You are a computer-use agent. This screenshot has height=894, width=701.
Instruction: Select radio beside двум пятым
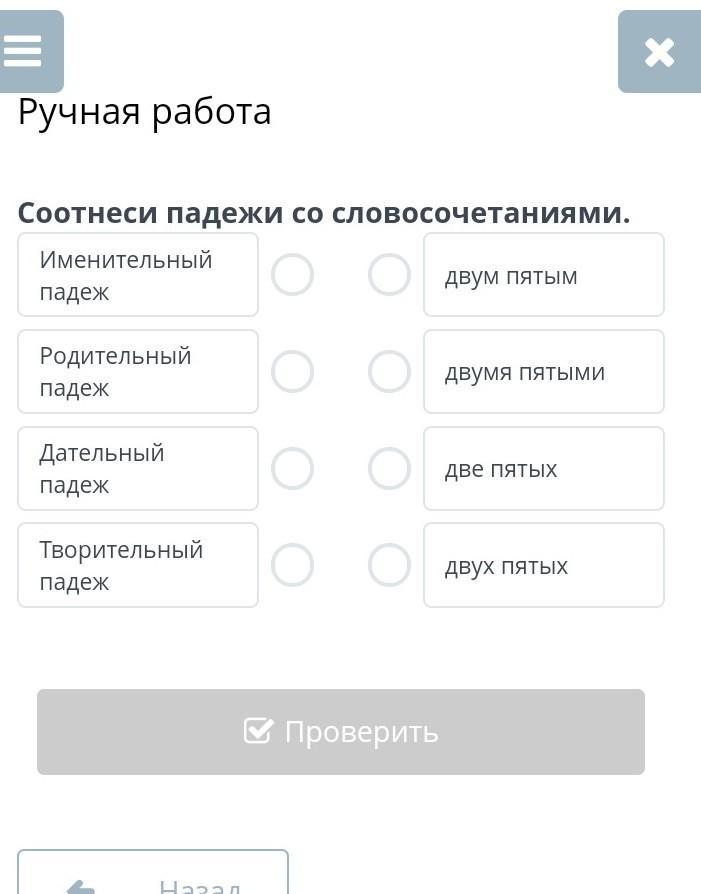(x=389, y=275)
